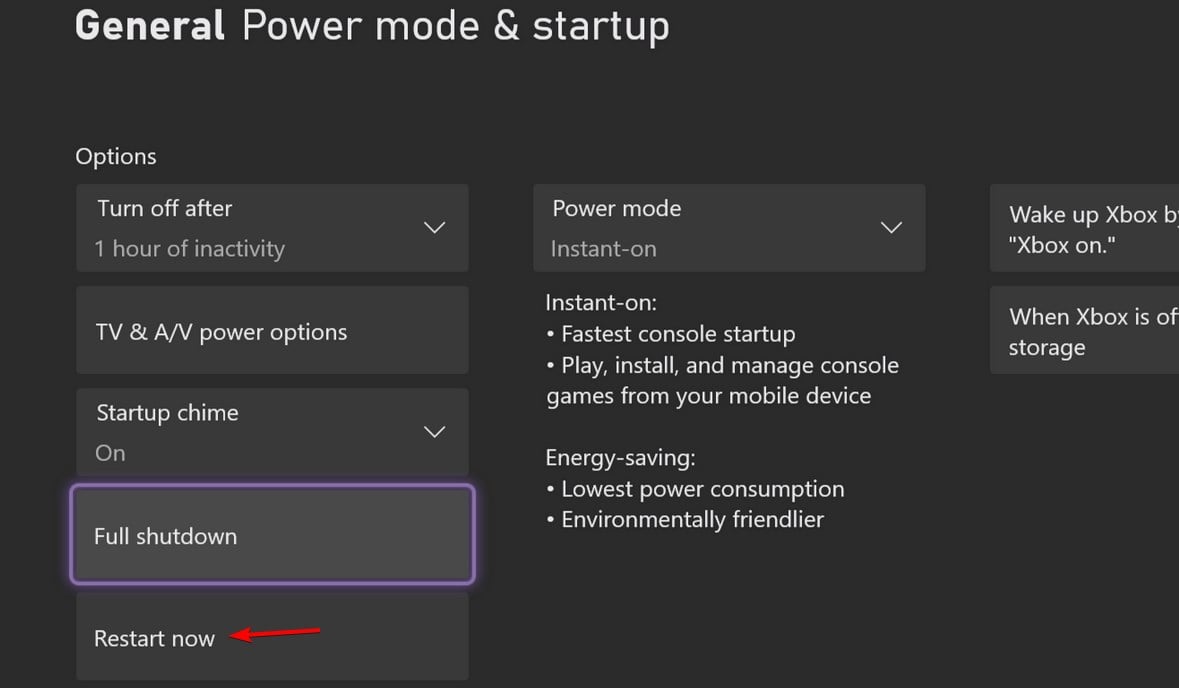Click the "Fastest console startup" bullet text
Viewport: 1179px width, 688px height.
click(x=678, y=334)
